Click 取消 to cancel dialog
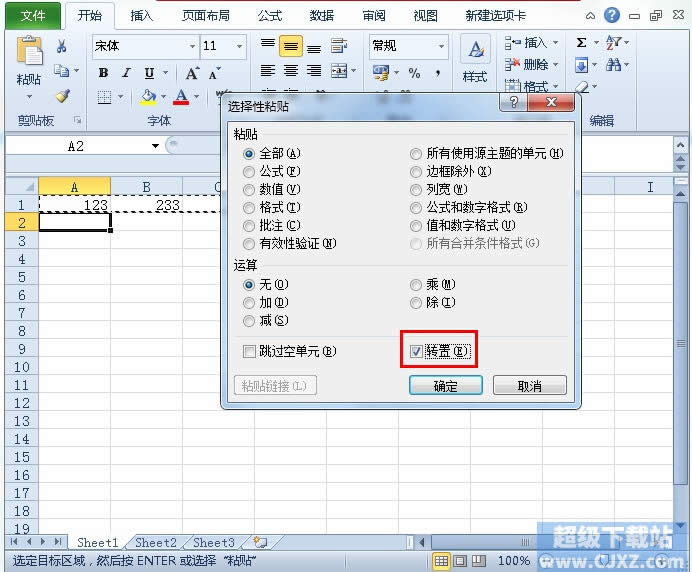Image resolution: width=692 pixels, height=572 pixels. pyautogui.click(x=530, y=386)
